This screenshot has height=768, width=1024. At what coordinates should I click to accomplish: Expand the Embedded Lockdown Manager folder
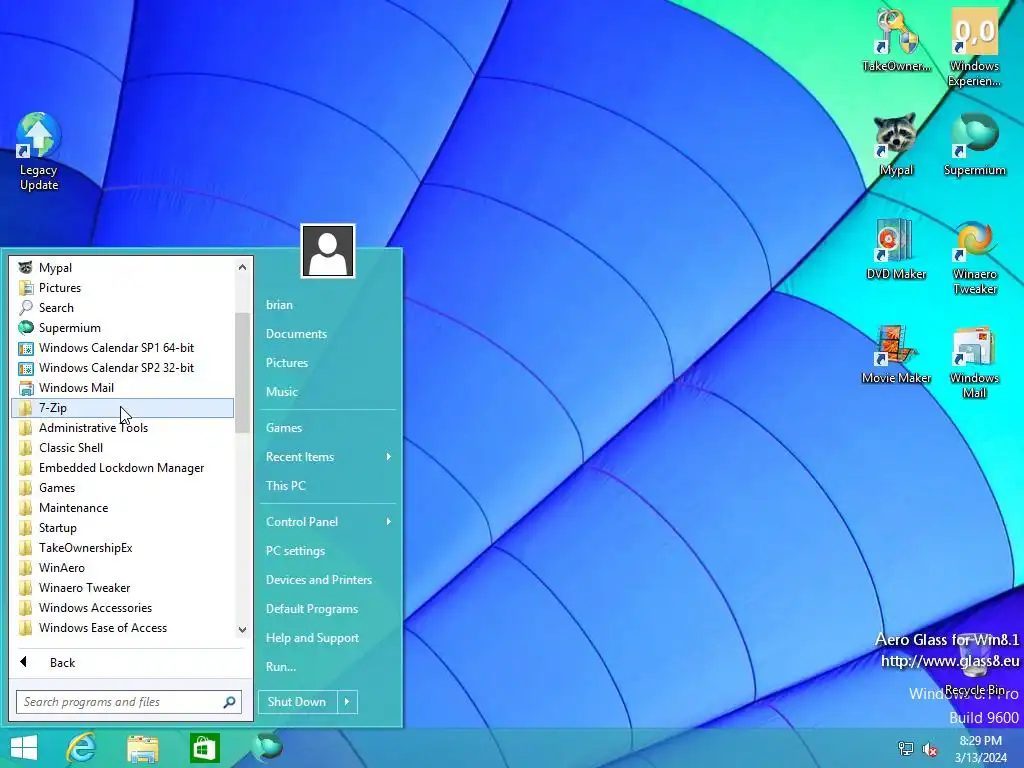(x=123, y=468)
